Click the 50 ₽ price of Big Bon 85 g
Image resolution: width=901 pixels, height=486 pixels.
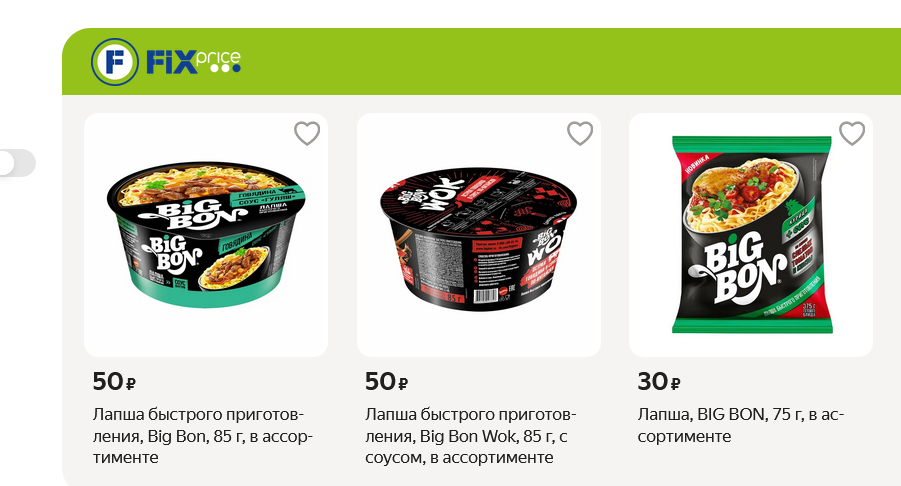114,381
